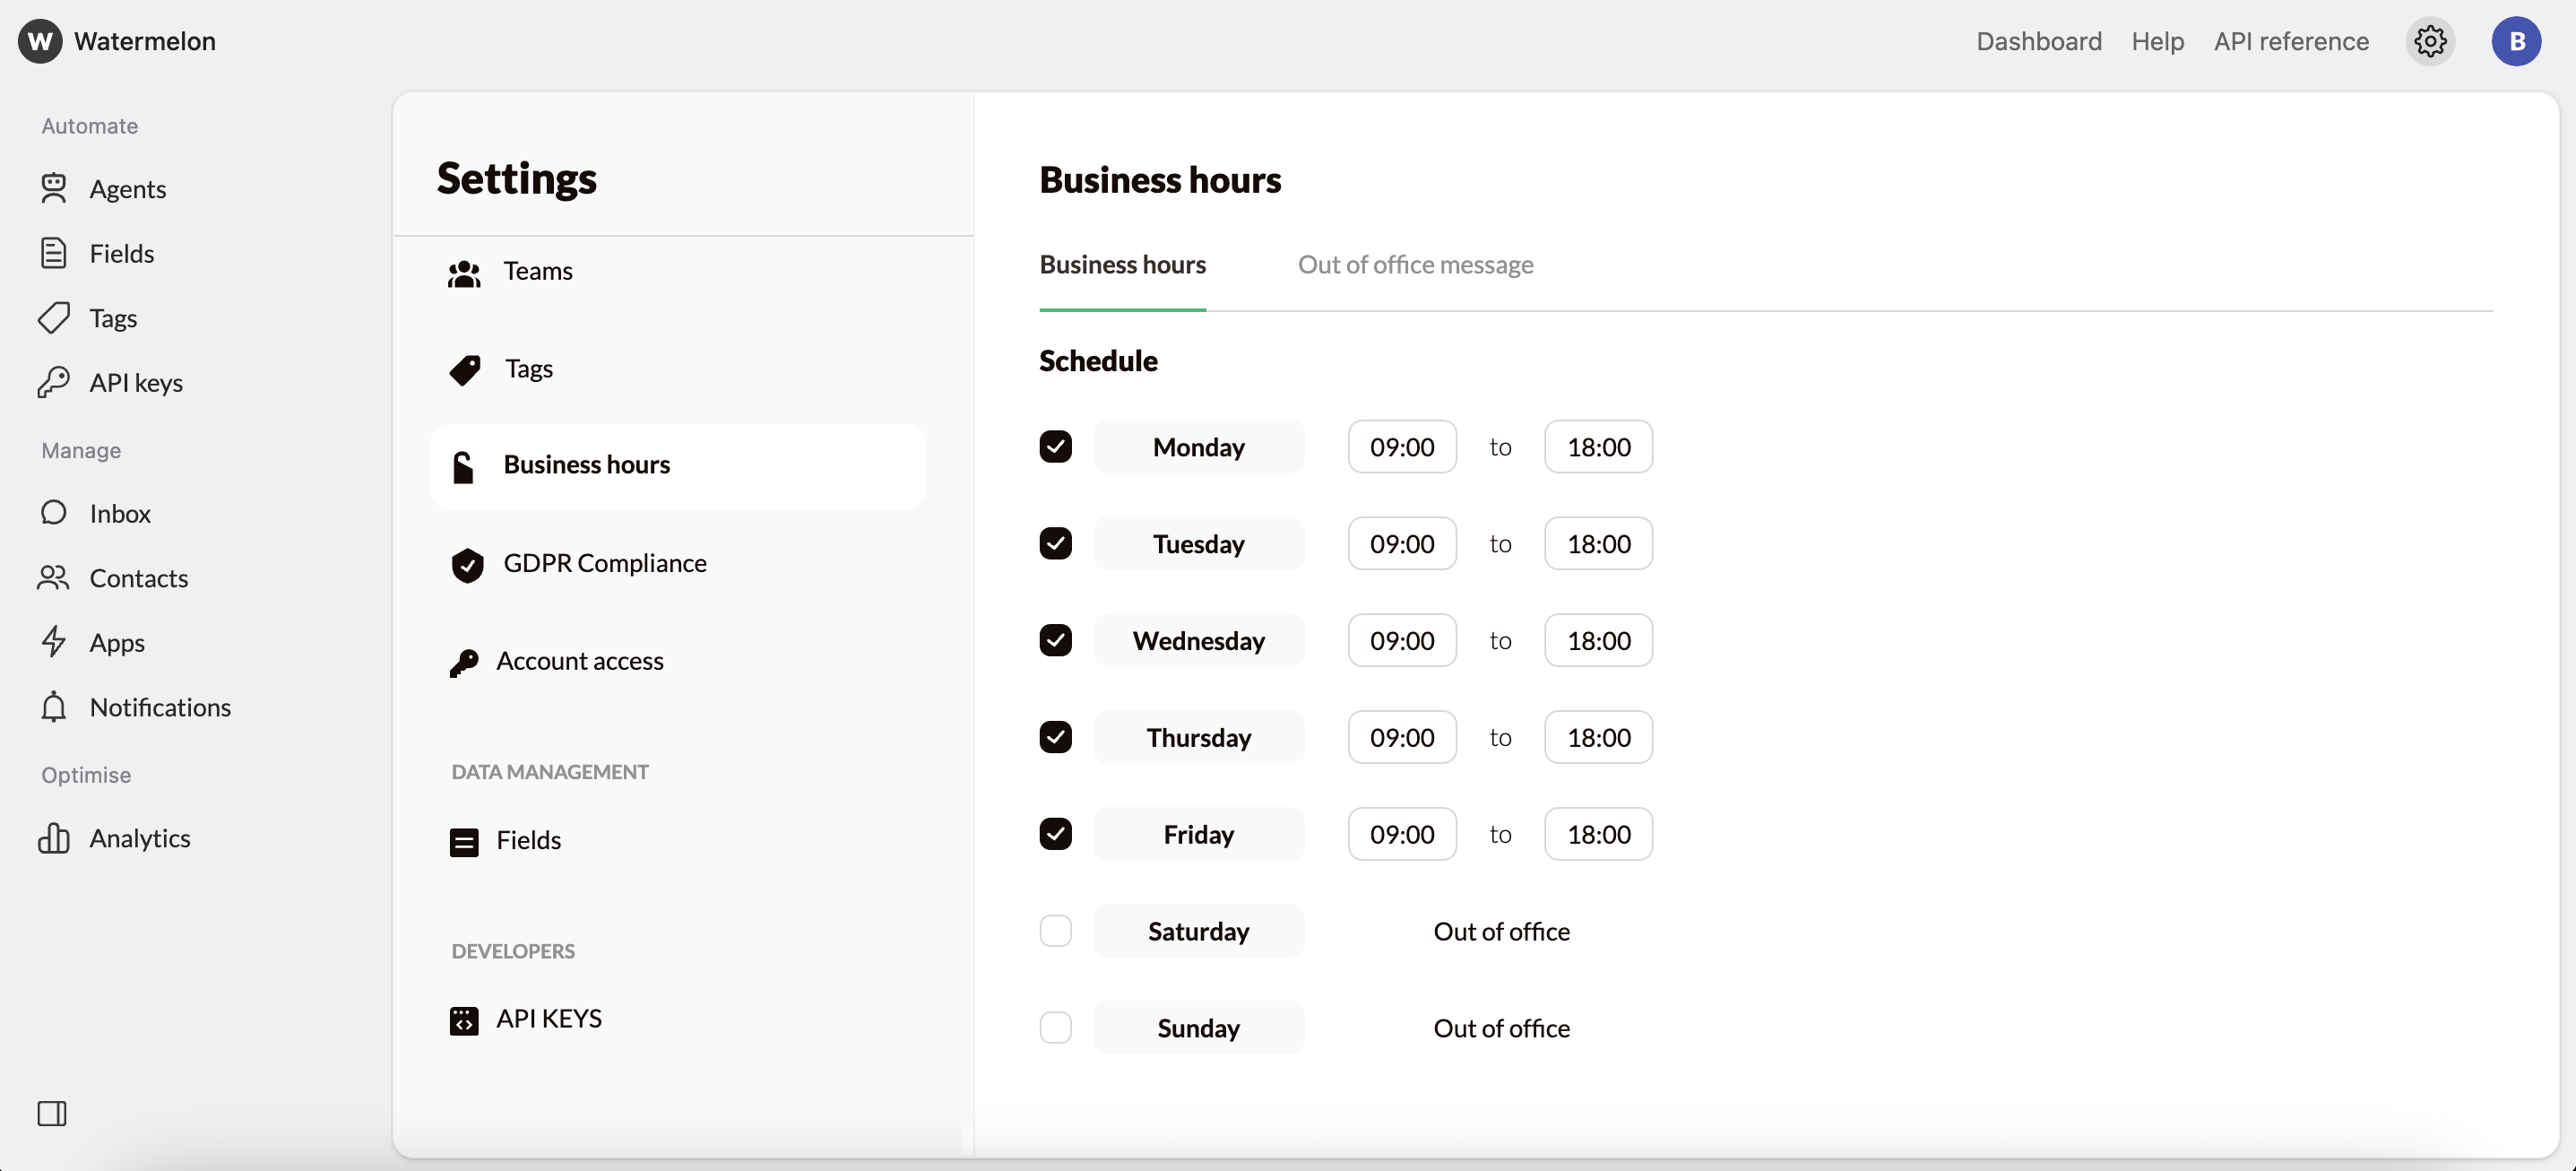Uncheck the Monday checkbox
2576x1171 pixels.
(x=1055, y=446)
